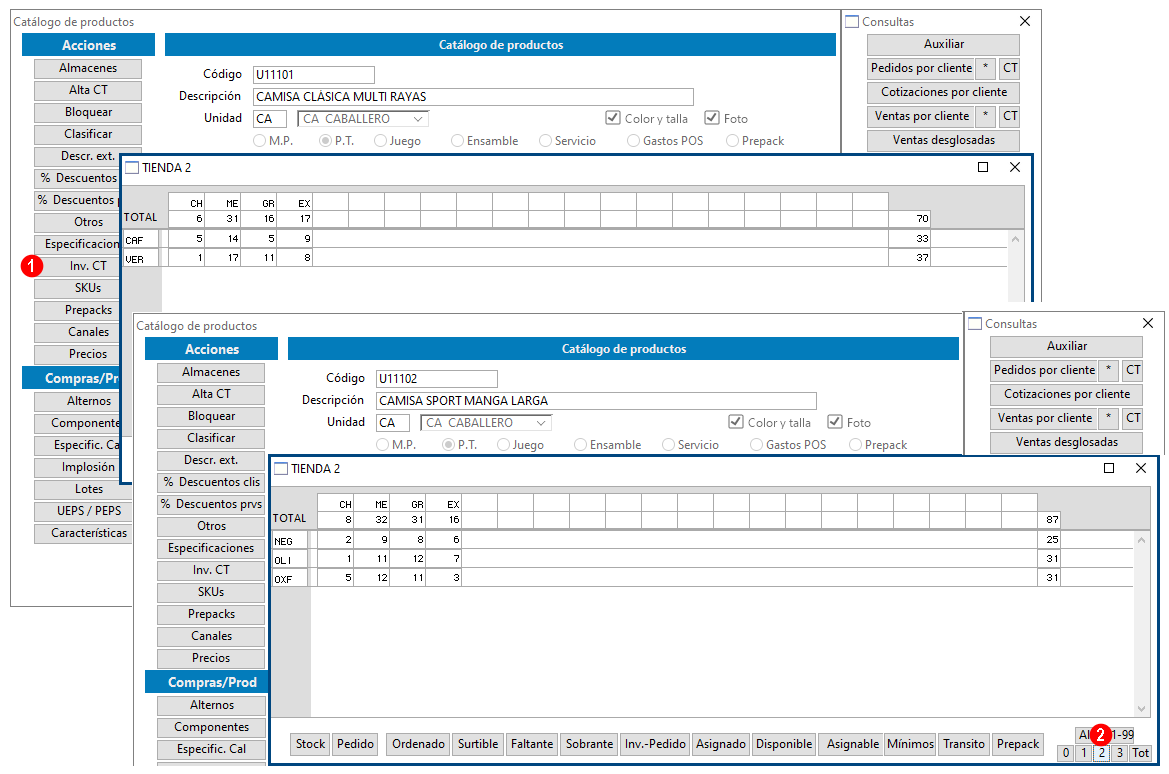Close the Consultas panel beside product U11102
Viewport: 1169px width, 774px height.
click(x=1148, y=323)
